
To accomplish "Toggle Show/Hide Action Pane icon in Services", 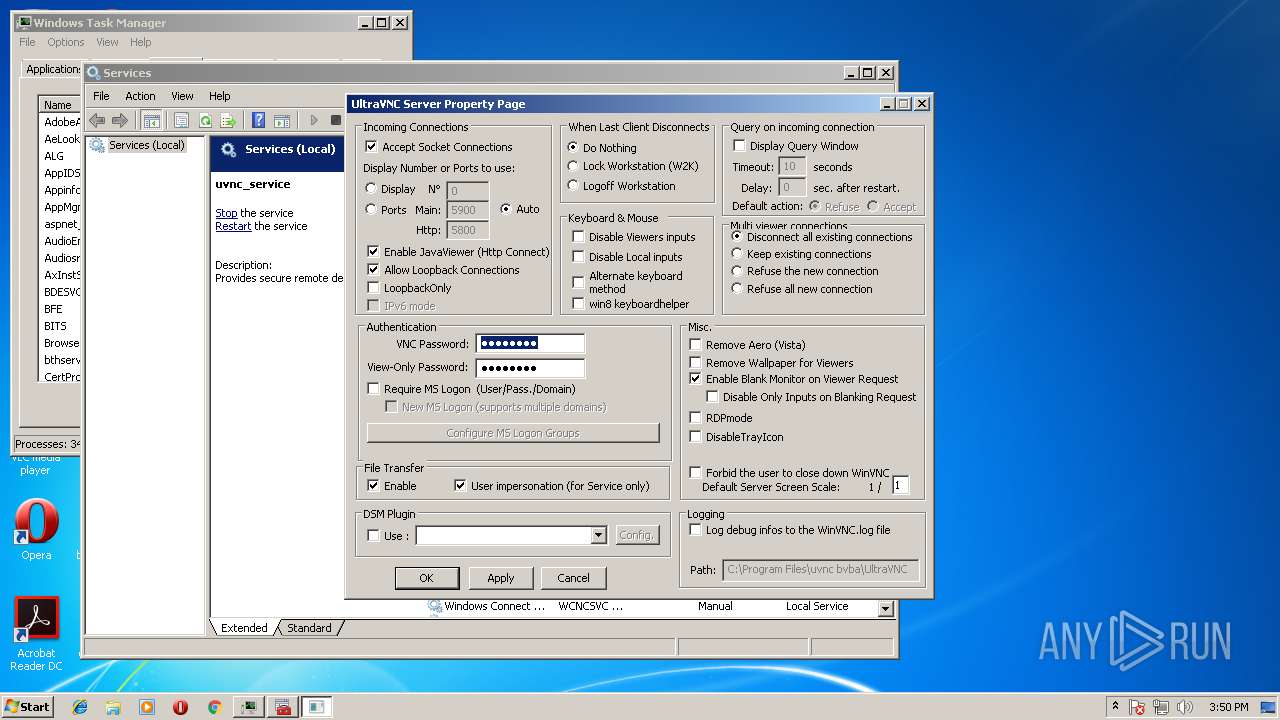I will (x=282, y=121).
